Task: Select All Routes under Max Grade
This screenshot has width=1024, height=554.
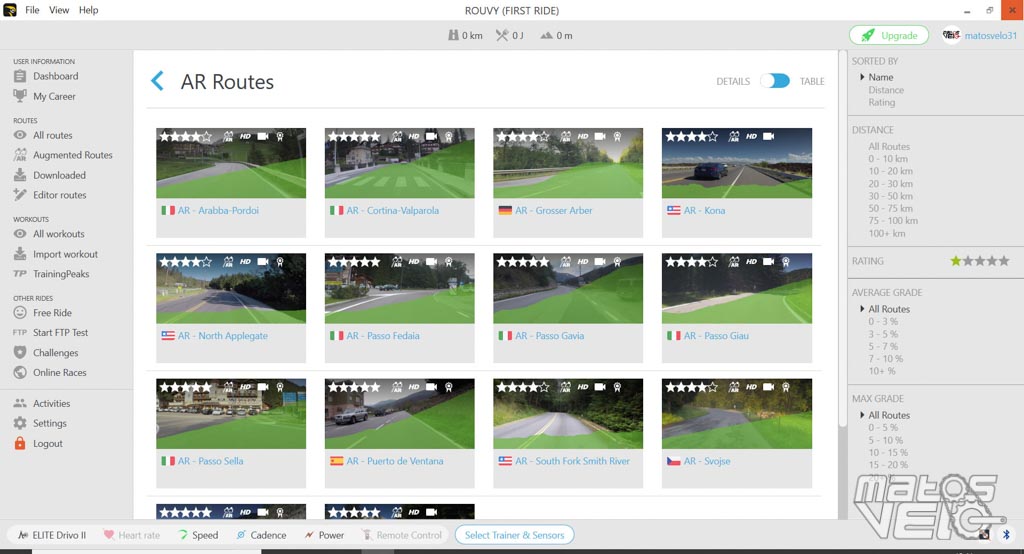Action: click(x=889, y=415)
